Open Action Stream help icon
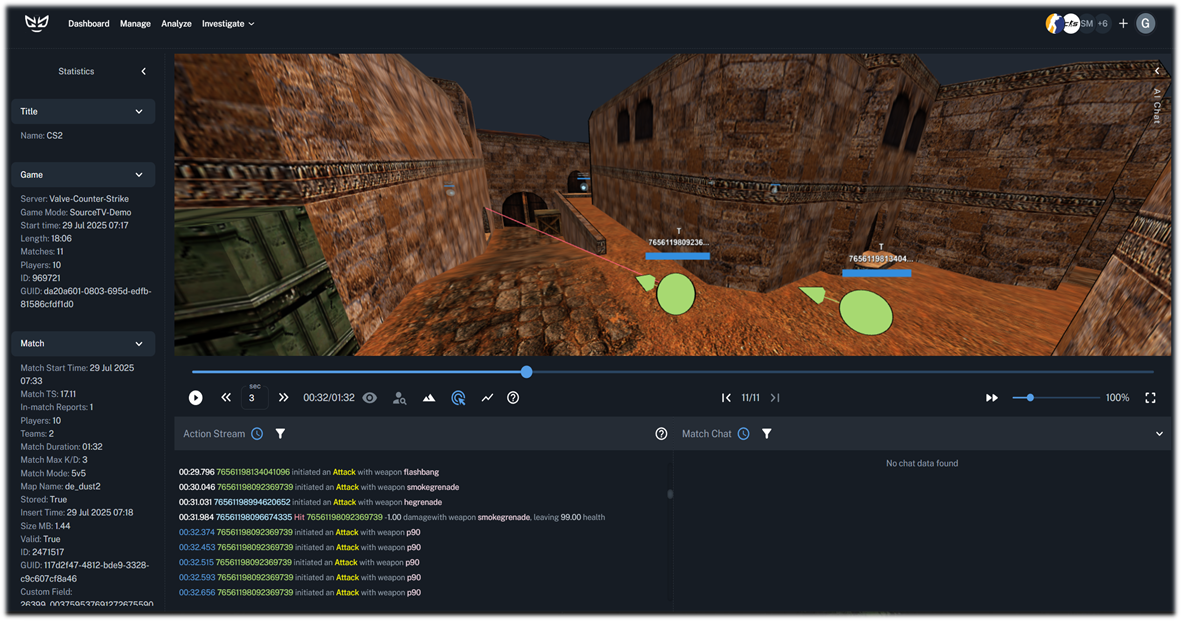This screenshot has height=621, width=1181. [661, 434]
